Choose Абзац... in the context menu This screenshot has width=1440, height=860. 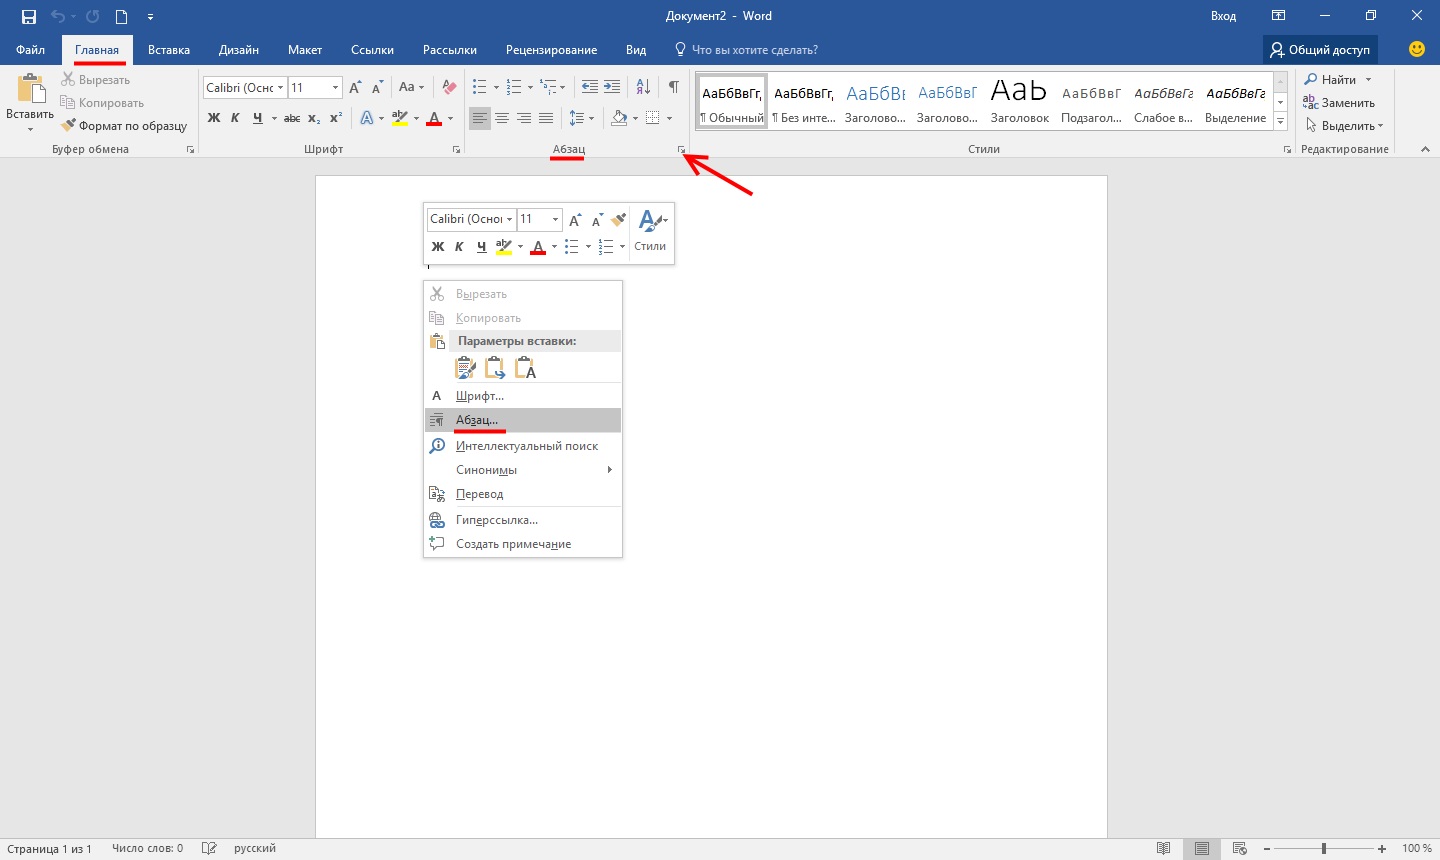point(523,420)
